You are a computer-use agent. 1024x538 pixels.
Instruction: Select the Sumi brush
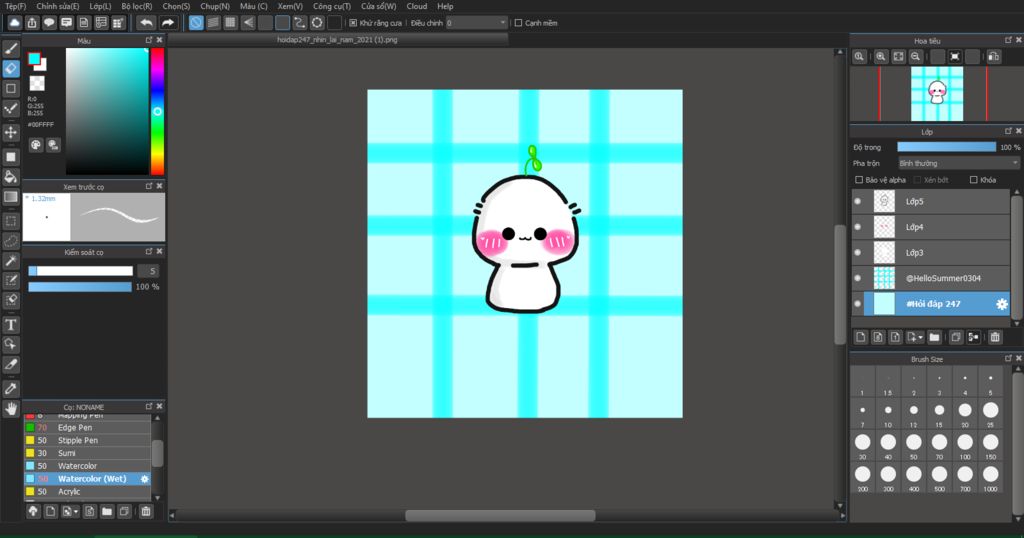88,453
